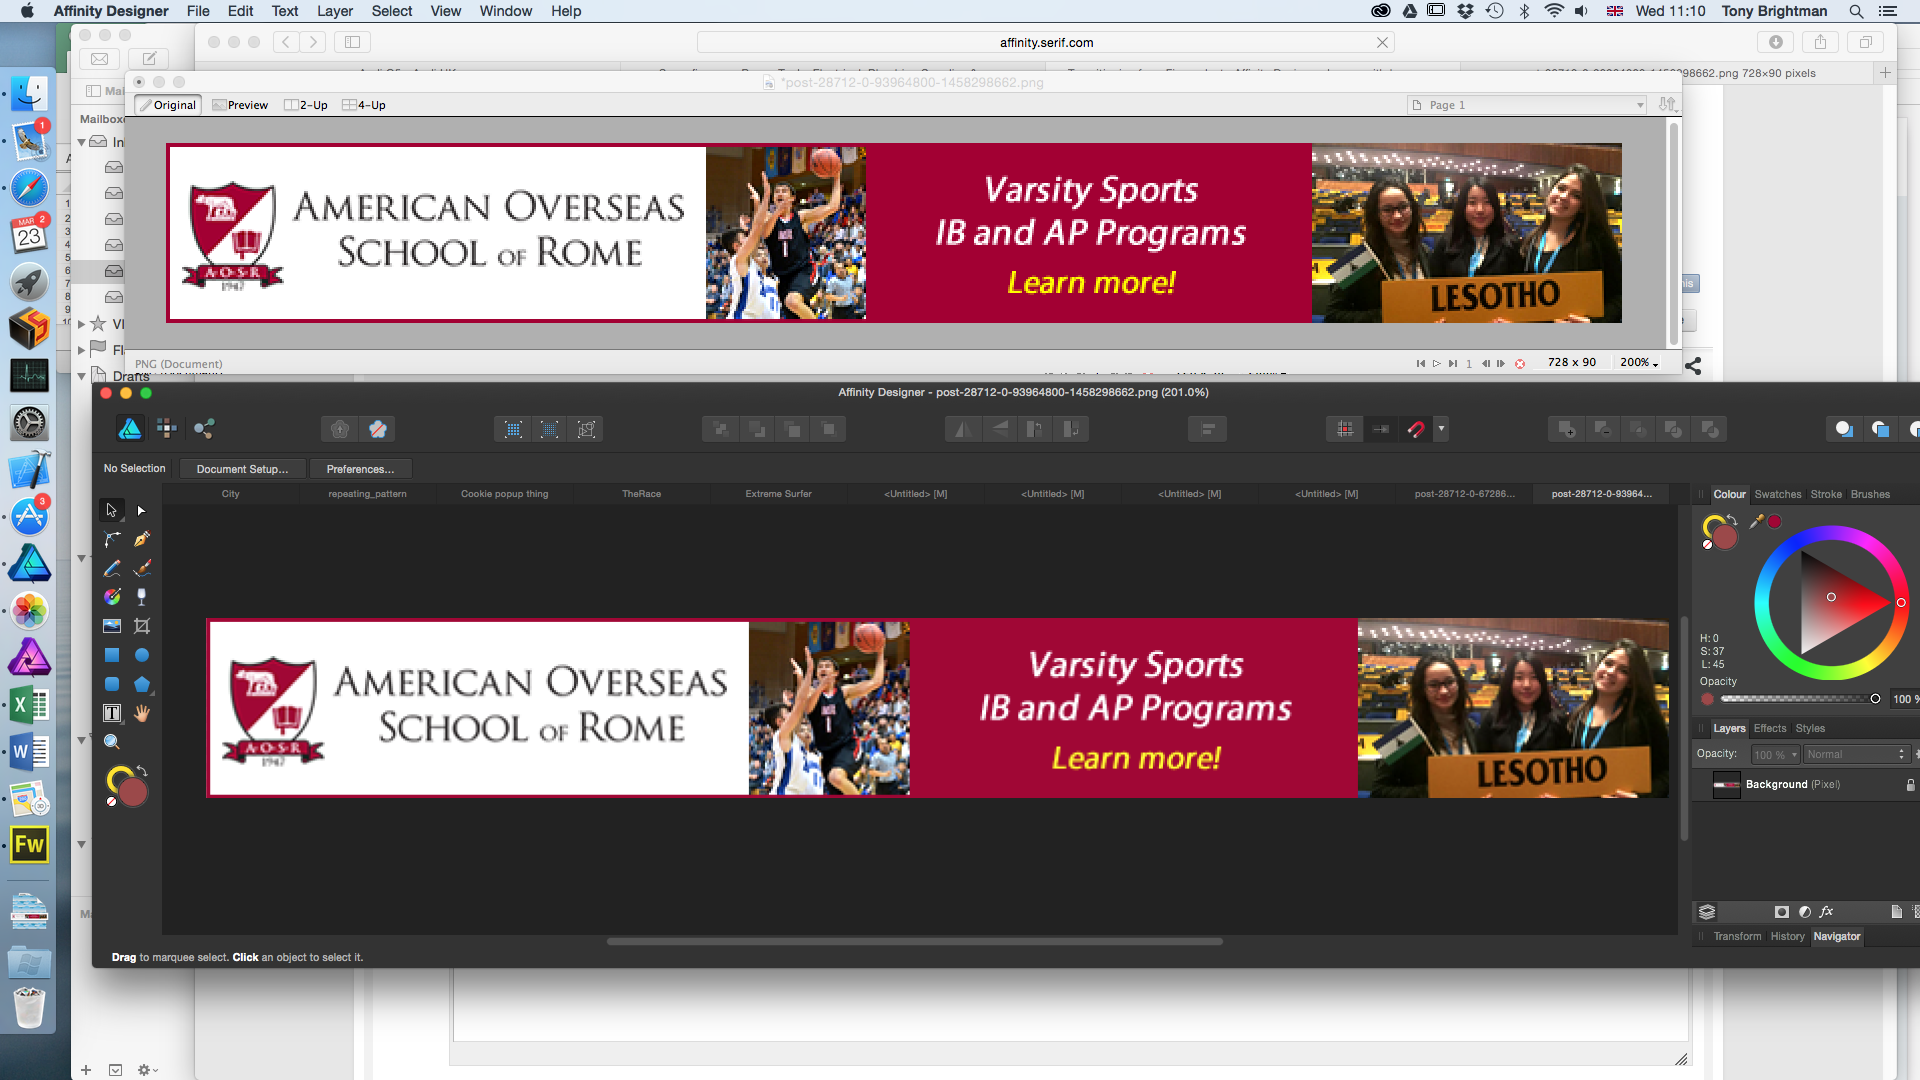Click Safari share button
1920x1080 pixels.
(x=1820, y=42)
